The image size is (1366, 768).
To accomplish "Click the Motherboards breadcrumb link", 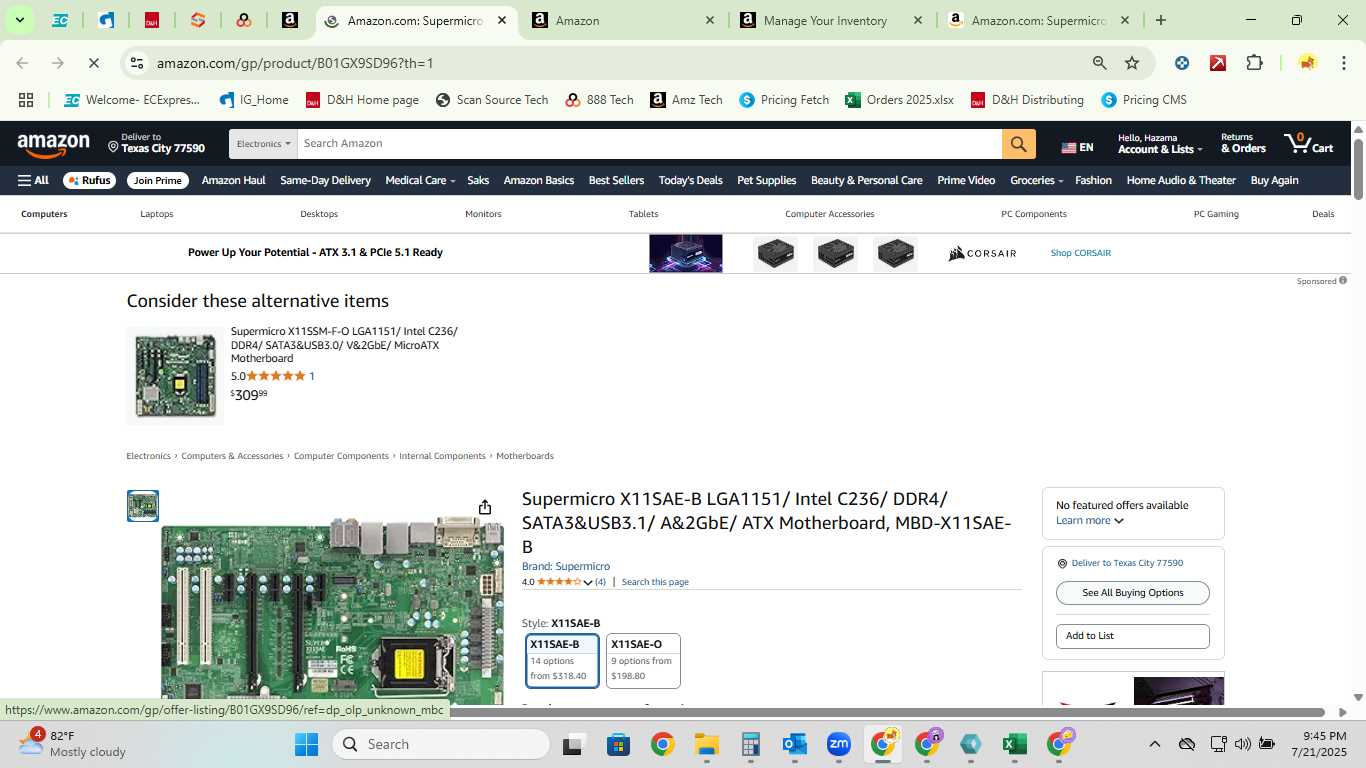I will point(525,456).
